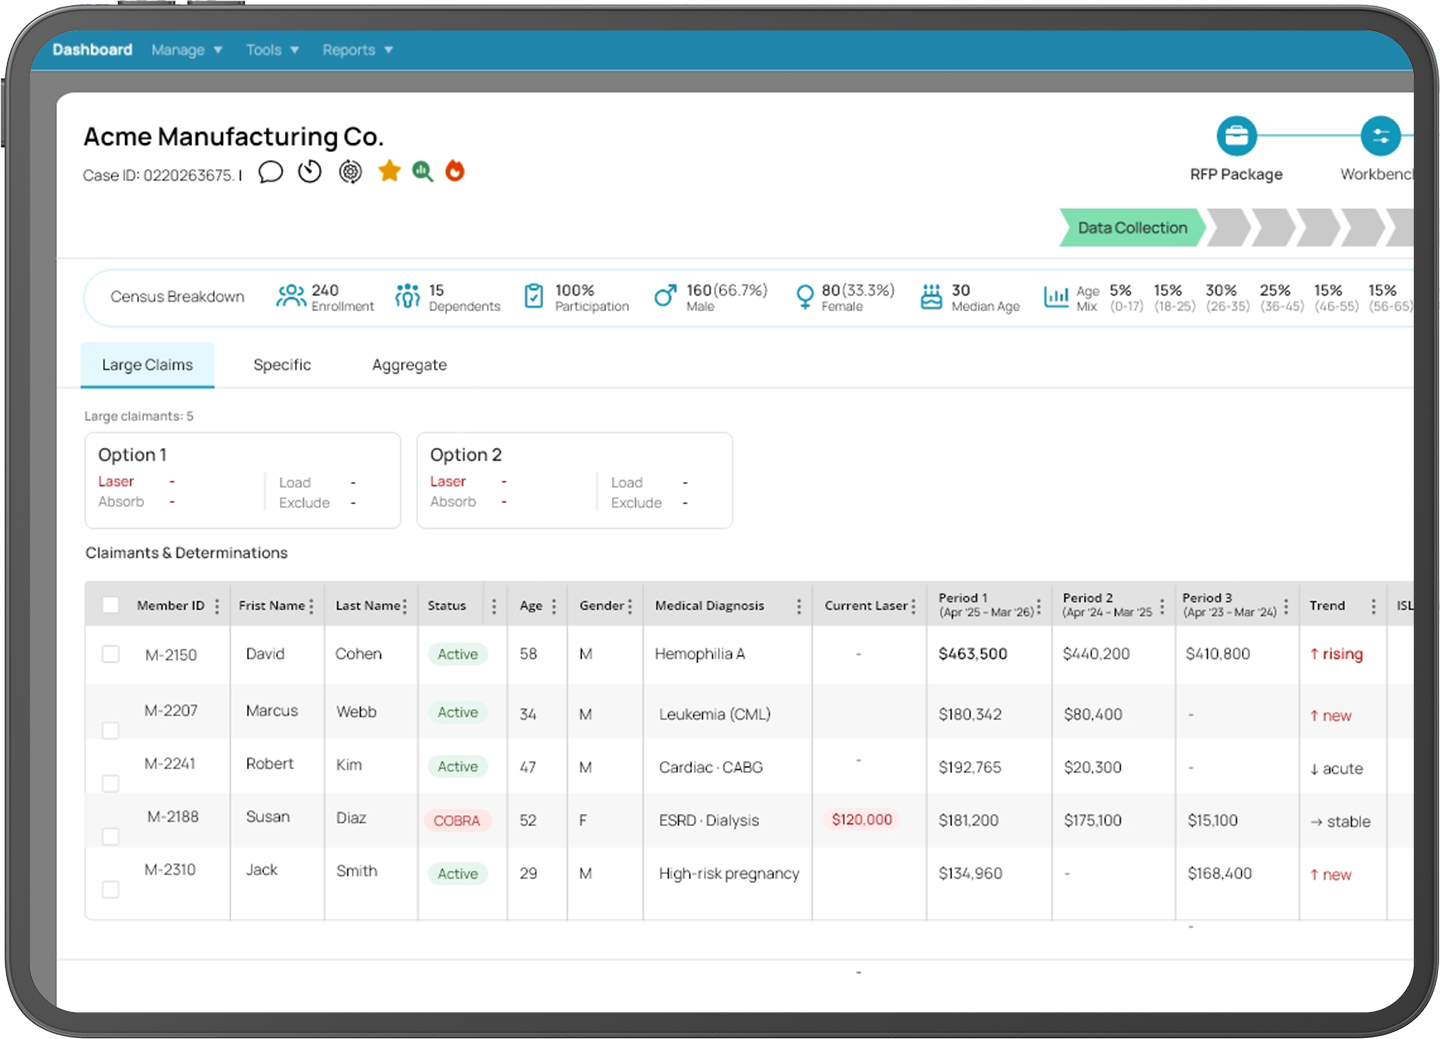Tick the select-all checkbox in table header

(111, 605)
